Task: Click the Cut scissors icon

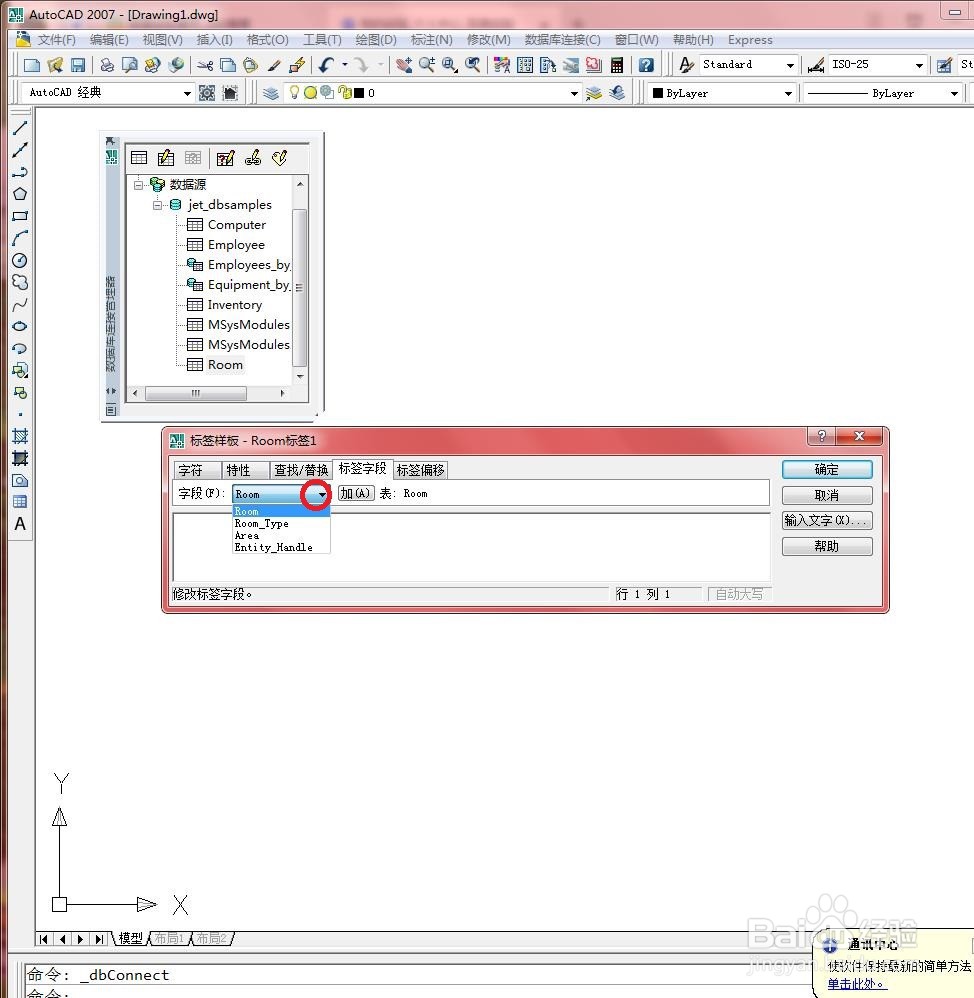Action: pyautogui.click(x=205, y=64)
